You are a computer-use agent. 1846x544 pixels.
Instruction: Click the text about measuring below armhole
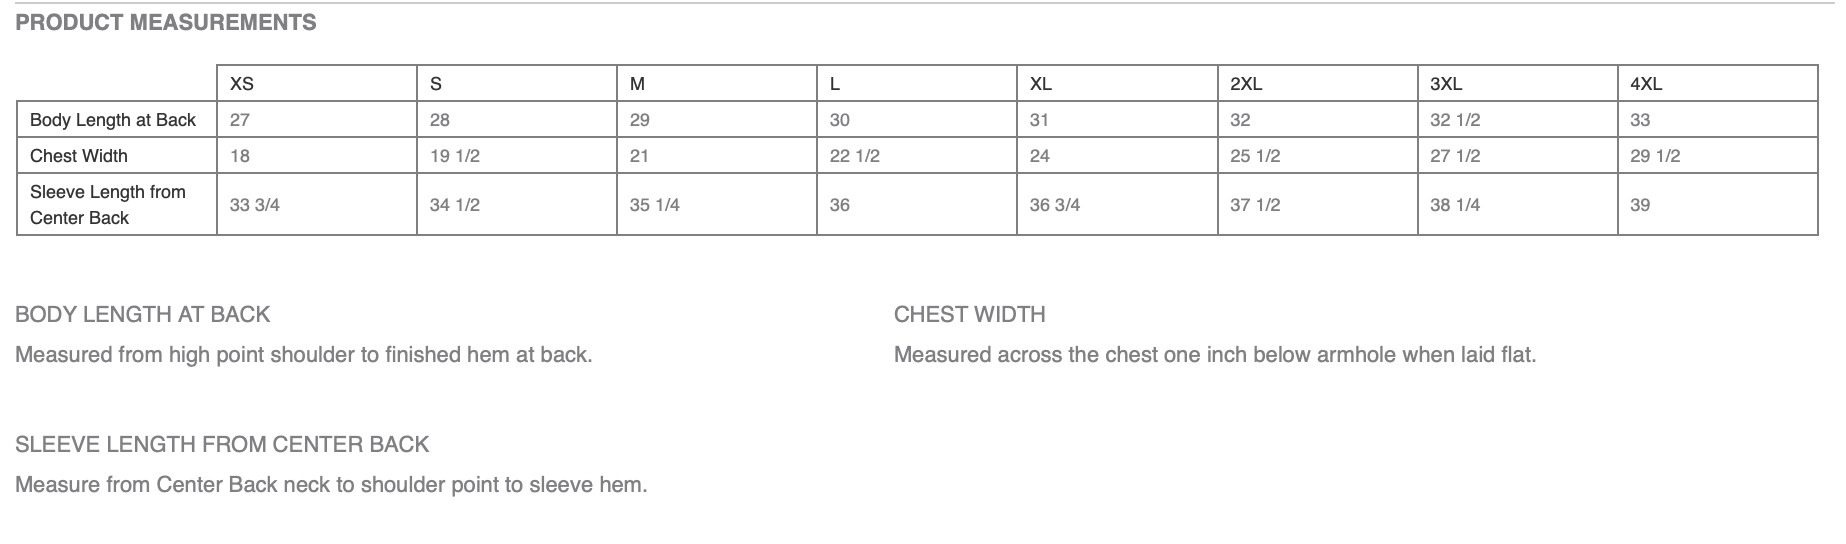[x=1215, y=354]
